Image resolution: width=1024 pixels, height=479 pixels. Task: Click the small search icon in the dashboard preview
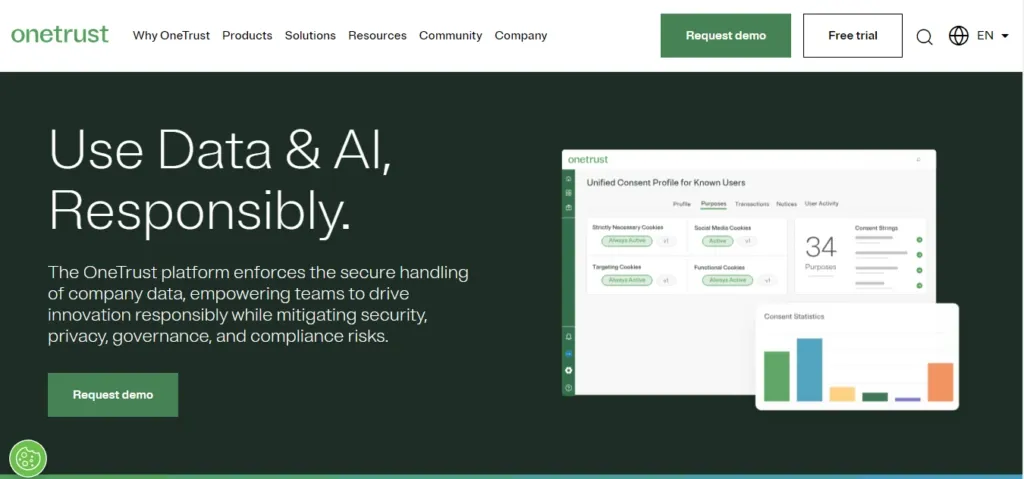(x=918, y=159)
